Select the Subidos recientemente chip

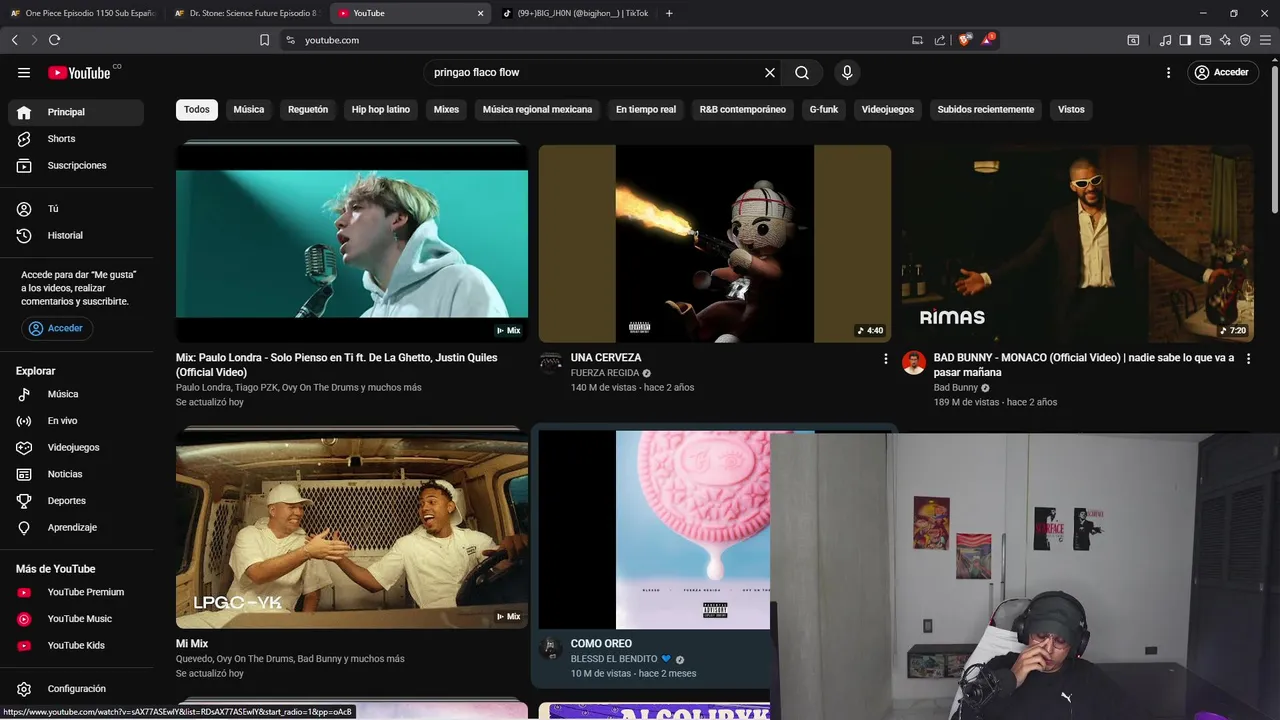[x=986, y=109]
